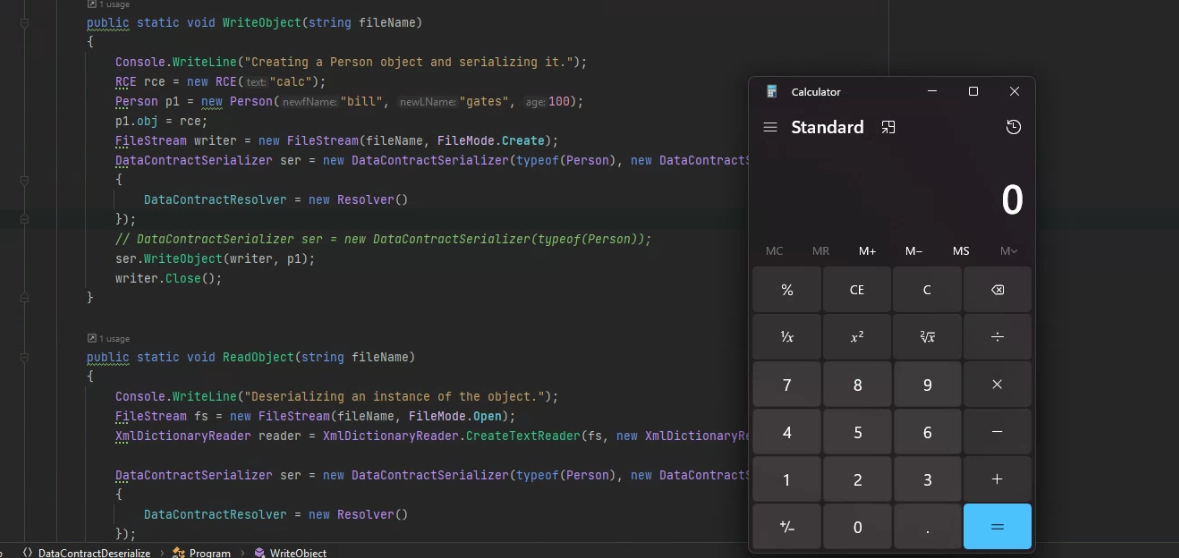Click the backspace key in Calculator
Viewport: 1179px width, 558px height.
[x=997, y=290]
